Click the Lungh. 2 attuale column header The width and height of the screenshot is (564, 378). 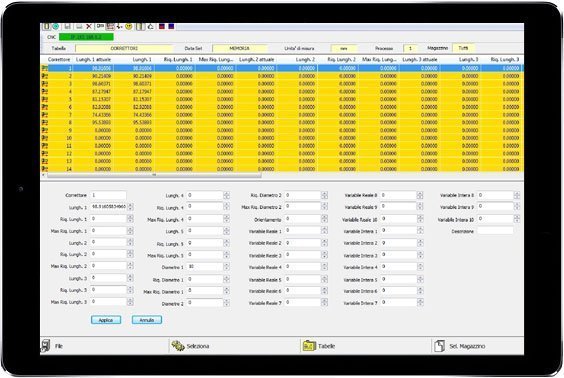pos(256,59)
